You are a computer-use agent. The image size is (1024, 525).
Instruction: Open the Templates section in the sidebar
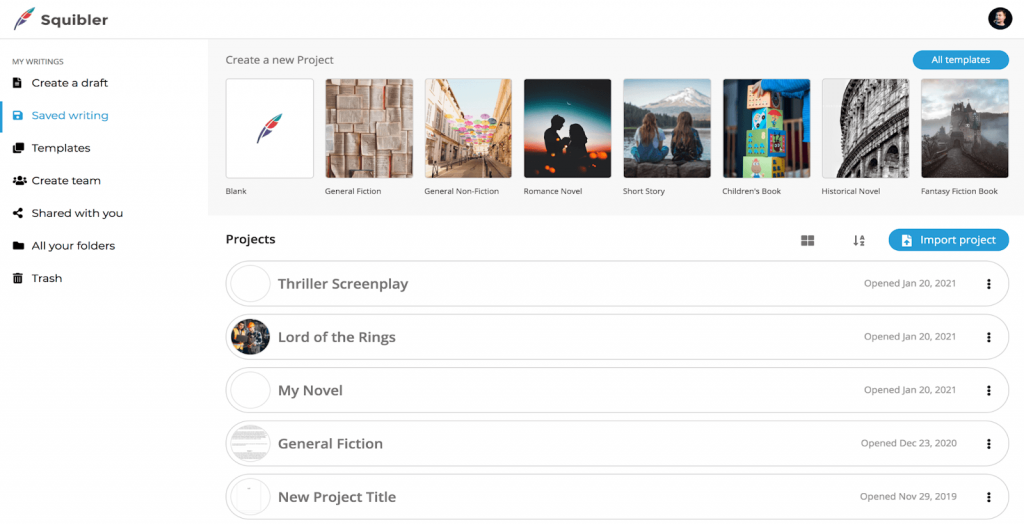coord(61,148)
